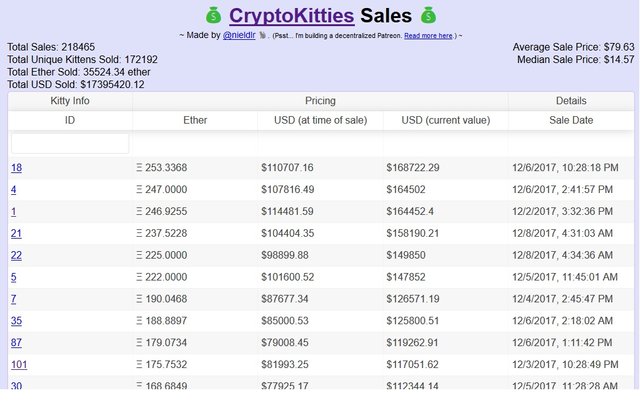640x410 pixels.
Task: Click the Details group header
Action: pos(571,101)
